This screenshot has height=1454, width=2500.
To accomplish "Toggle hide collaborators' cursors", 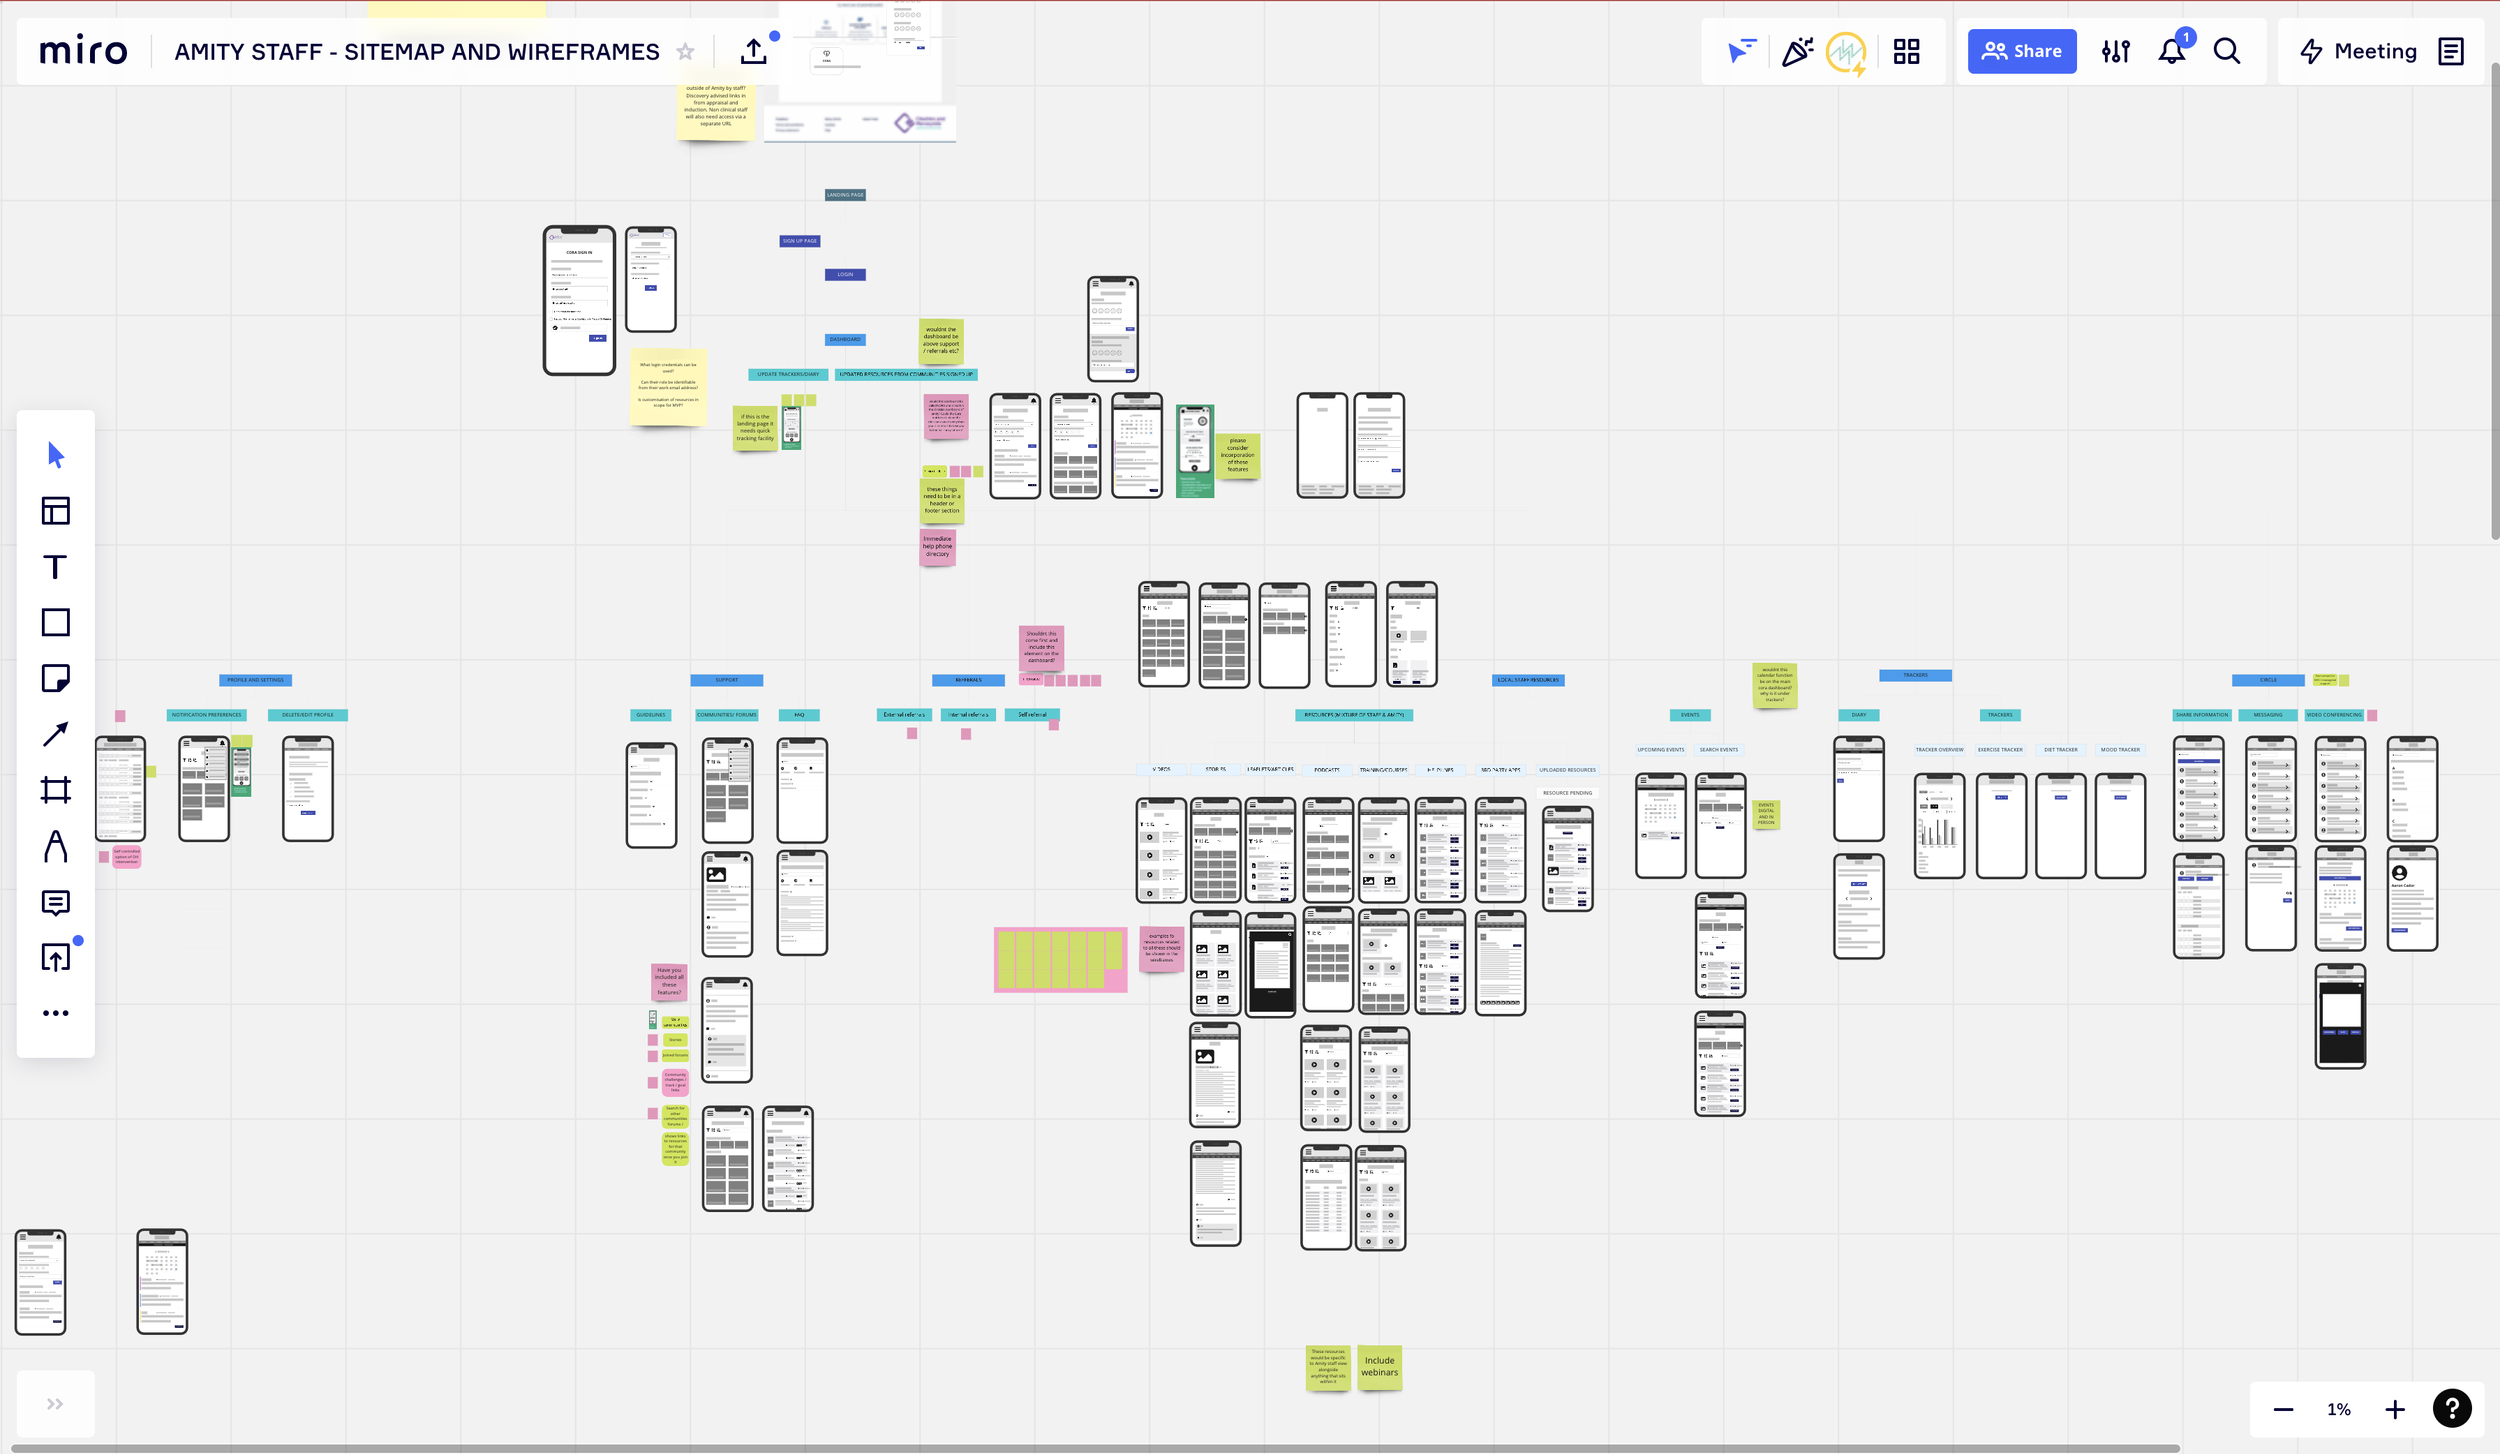I will [1741, 52].
